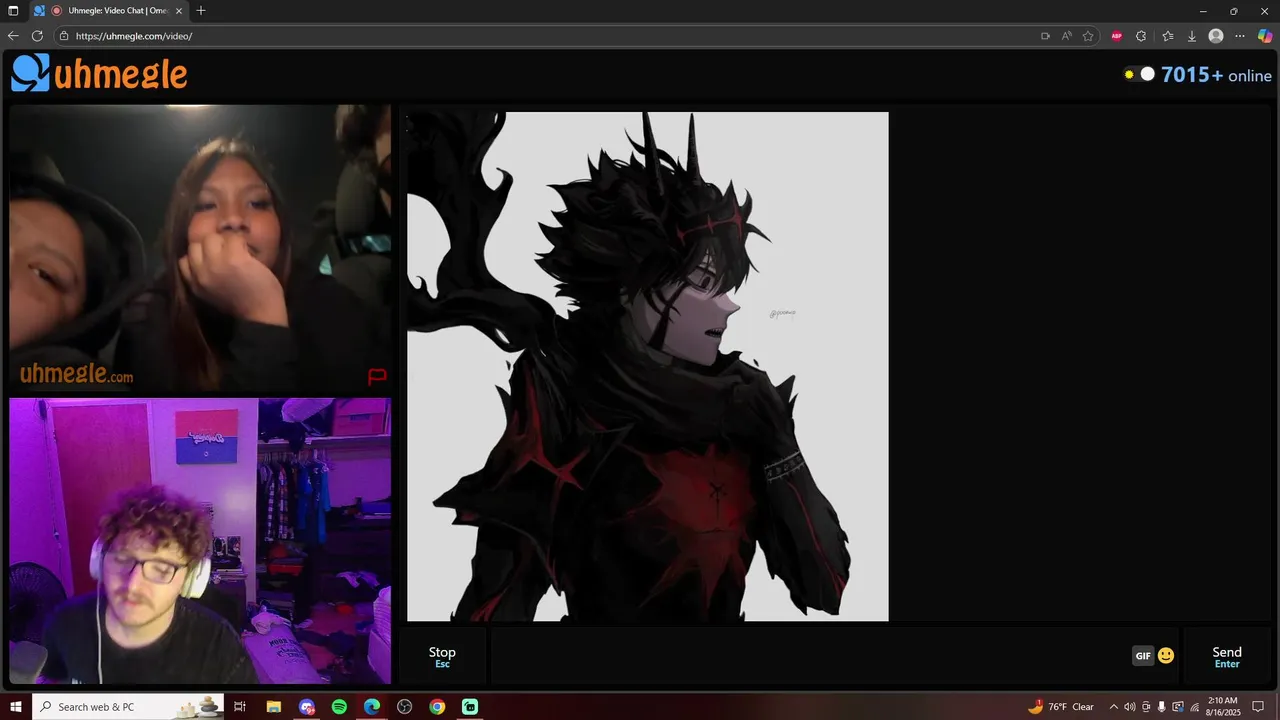Click the shared anime character image
1280x720 pixels.
pyautogui.click(x=647, y=366)
